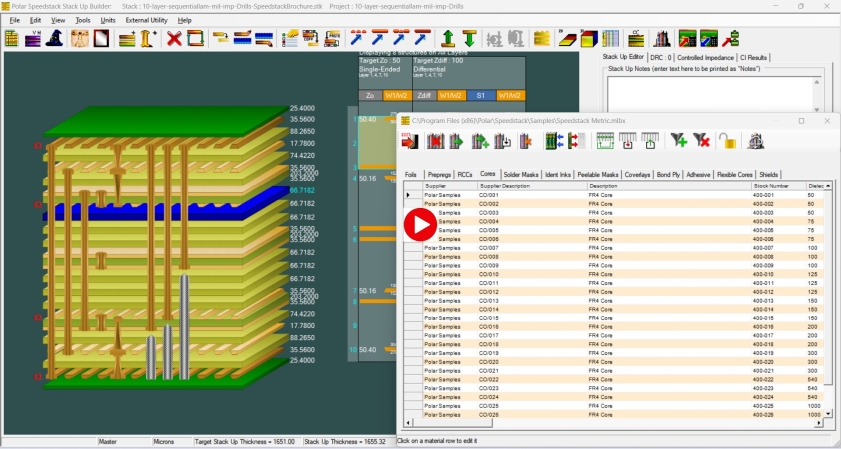Click the green up arrow move icon
841x449 pixels.
(x=448, y=38)
